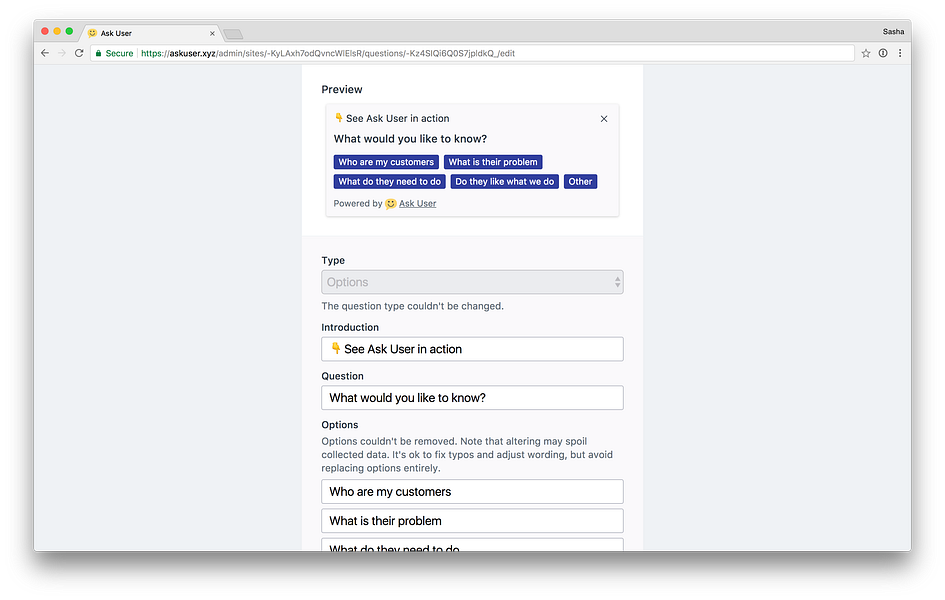The width and height of the screenshot is (945, 600).
Task: Select 'What do they need to do' option
Action: (389, 181)
